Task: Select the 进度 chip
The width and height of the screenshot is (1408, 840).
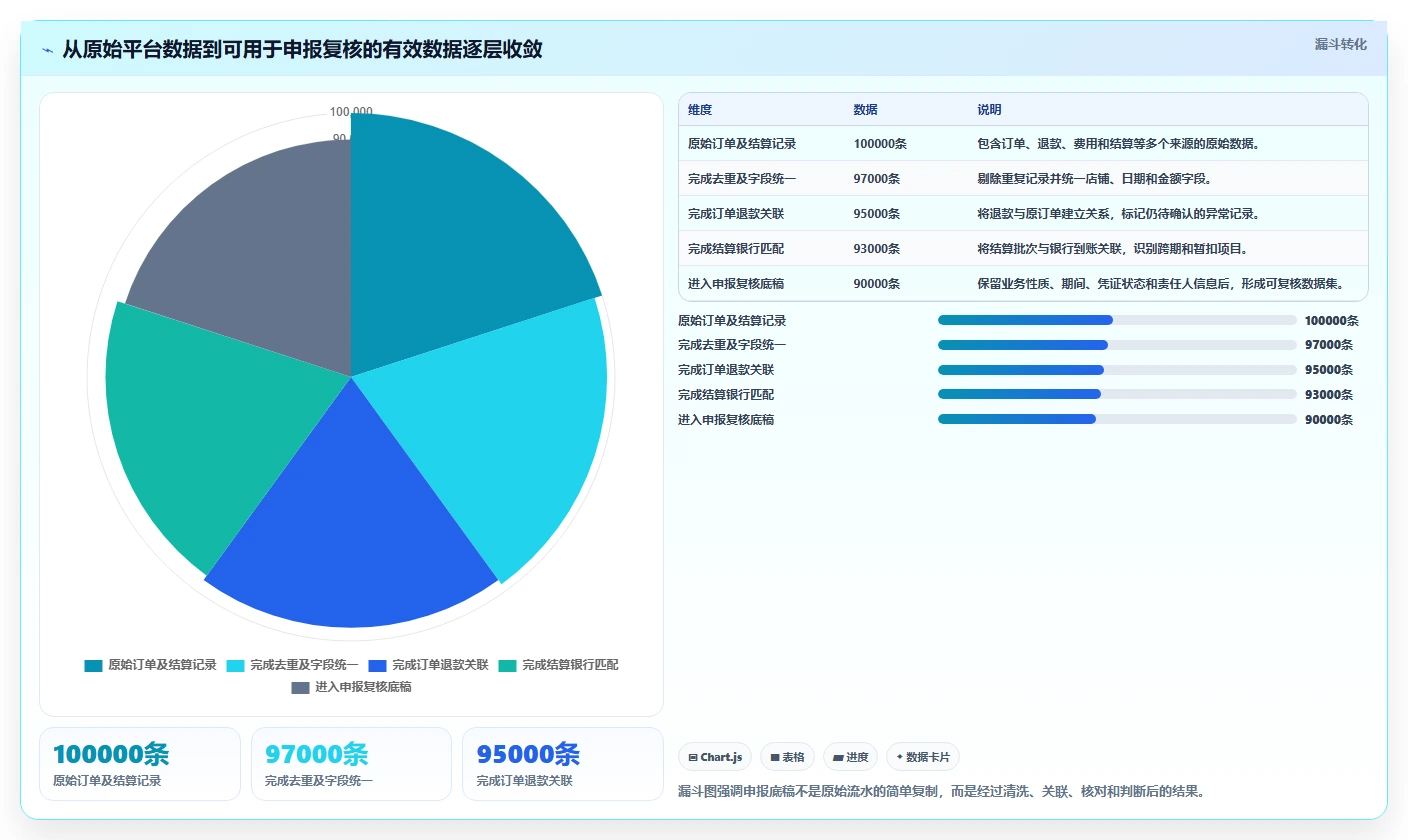Action: (850, 757)
